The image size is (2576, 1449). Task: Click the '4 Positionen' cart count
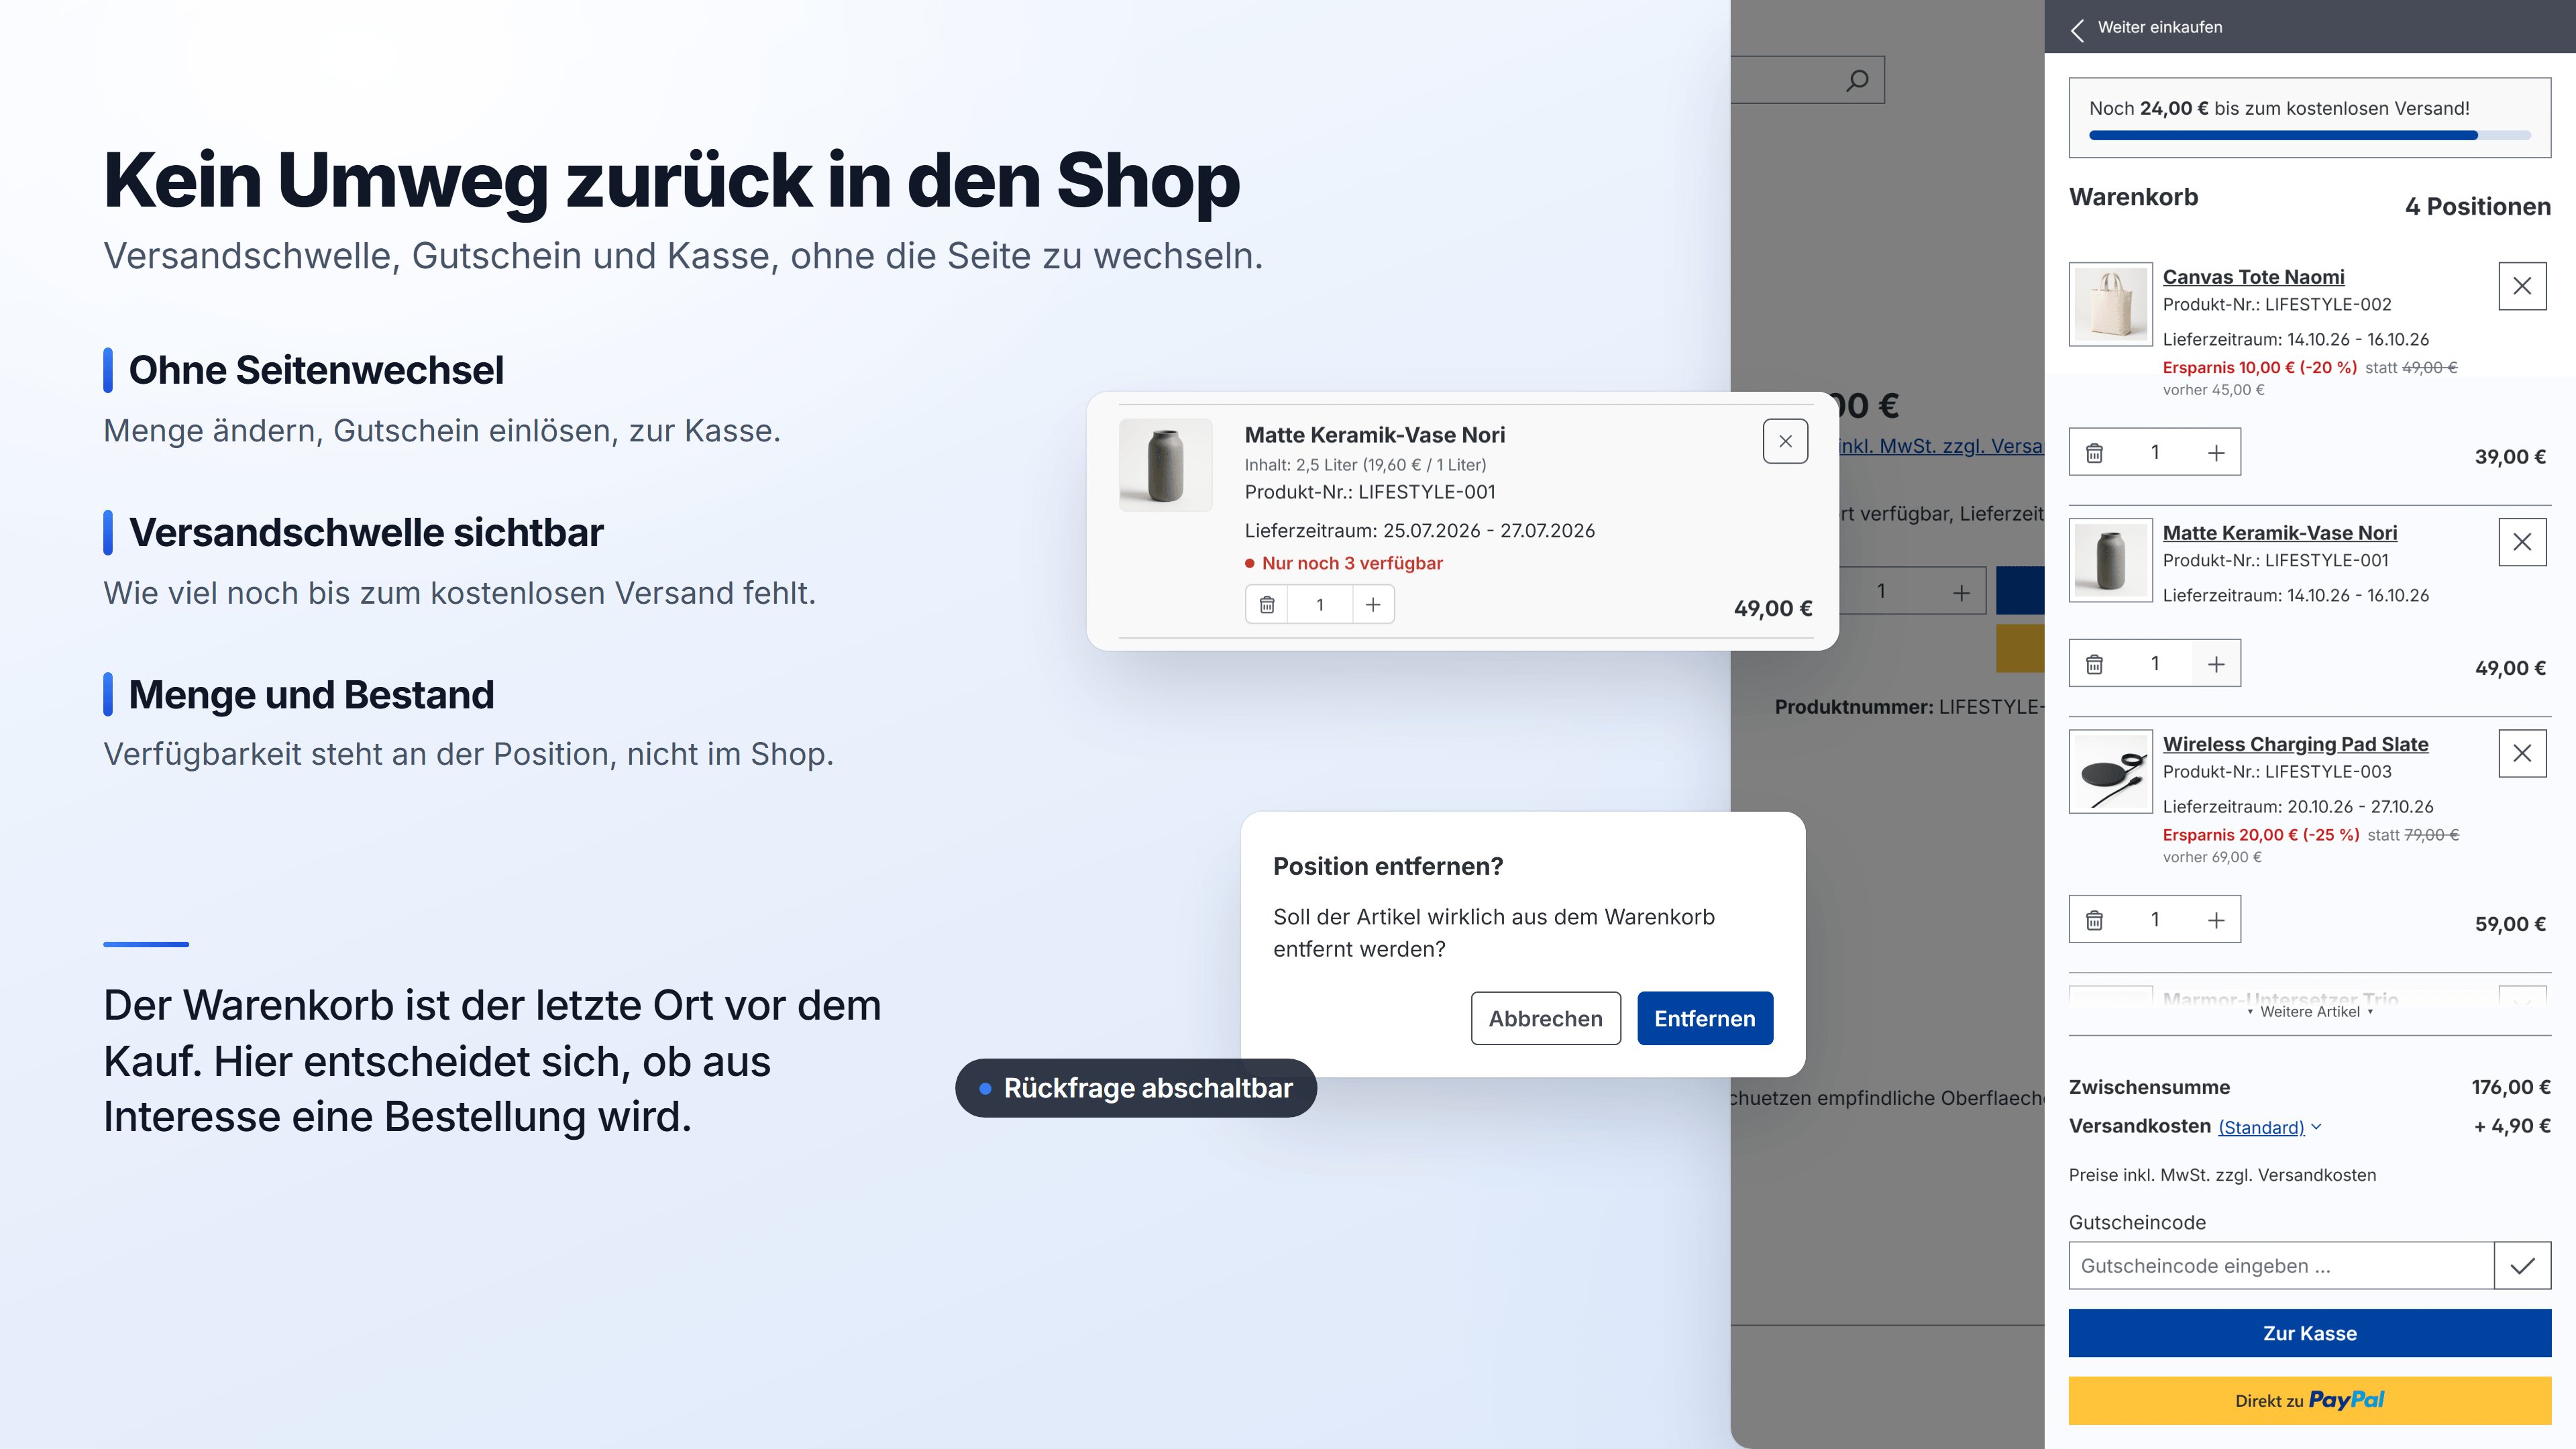click(2477, 207)
